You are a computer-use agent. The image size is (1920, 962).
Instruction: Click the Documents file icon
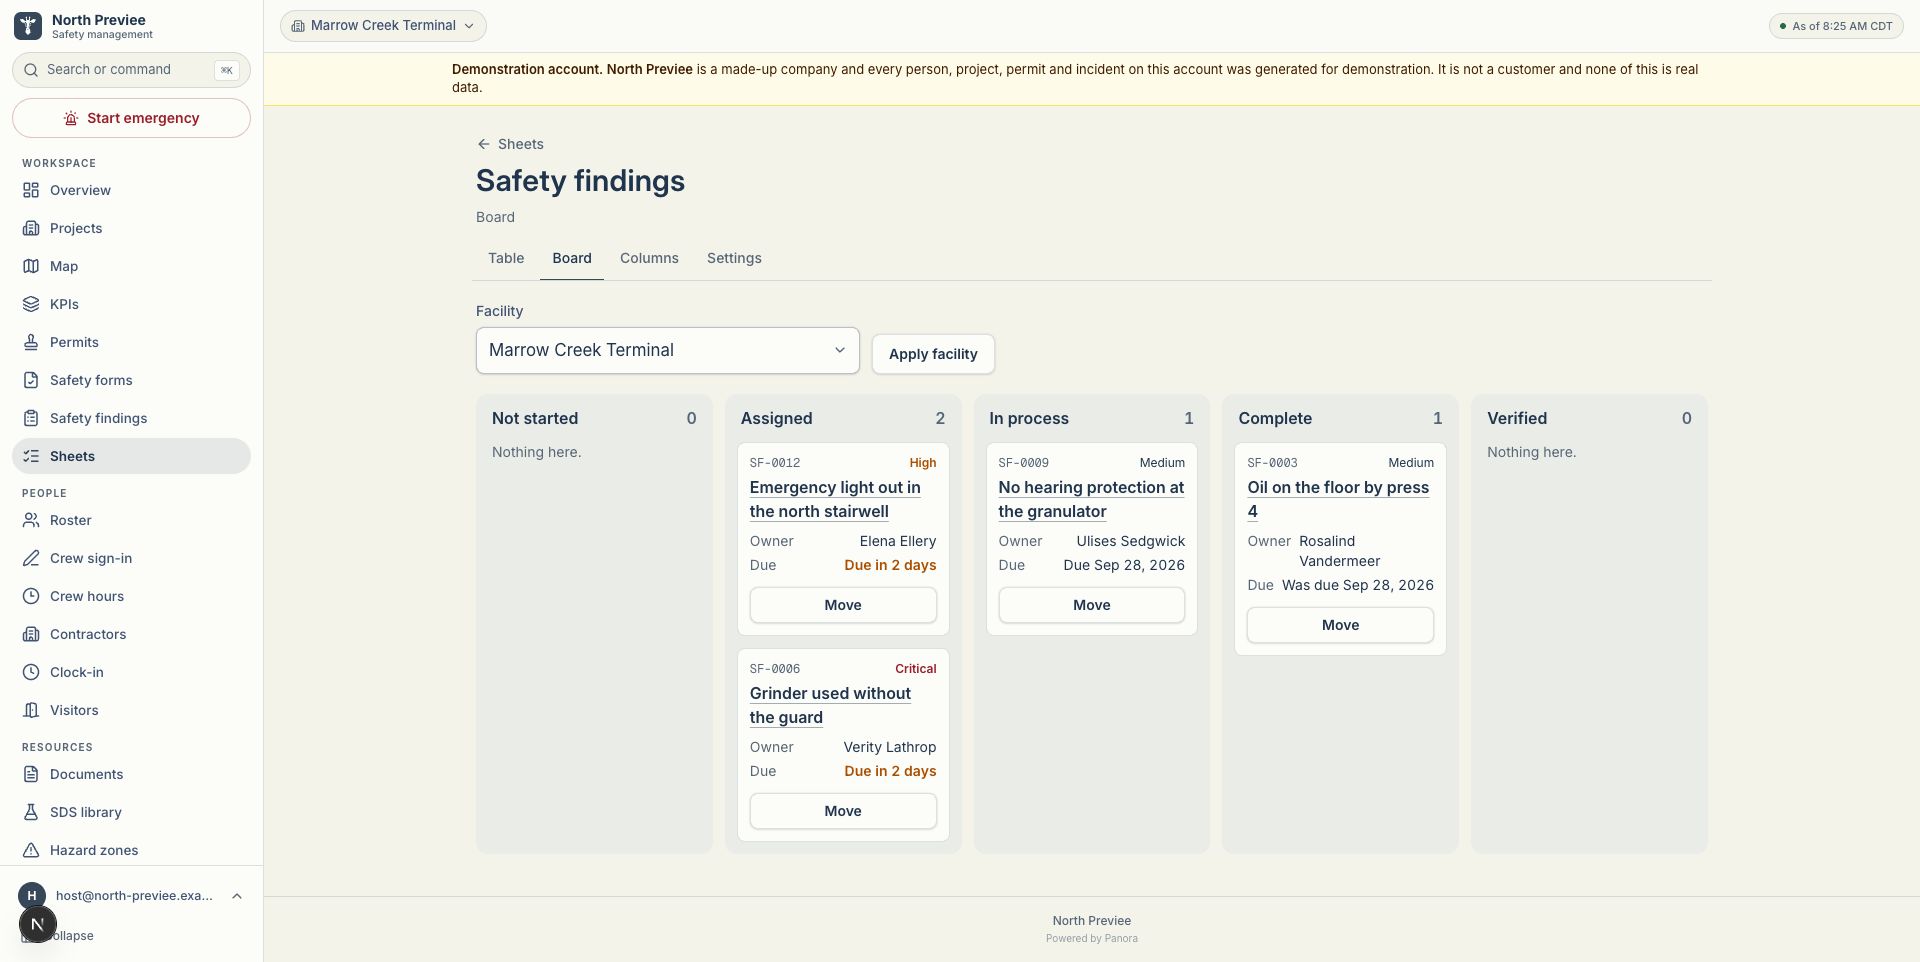click(x=31, y=774)
